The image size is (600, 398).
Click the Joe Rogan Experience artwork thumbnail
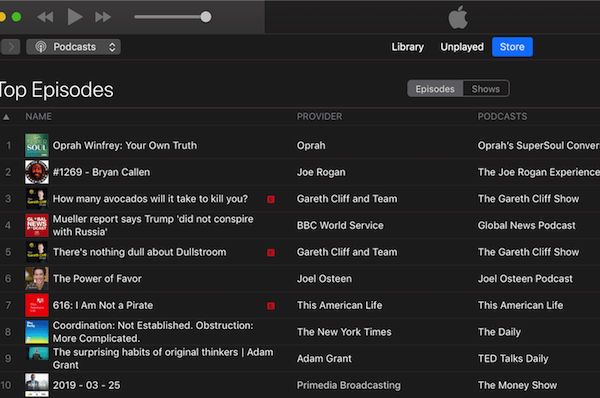[x=37, y=172]
